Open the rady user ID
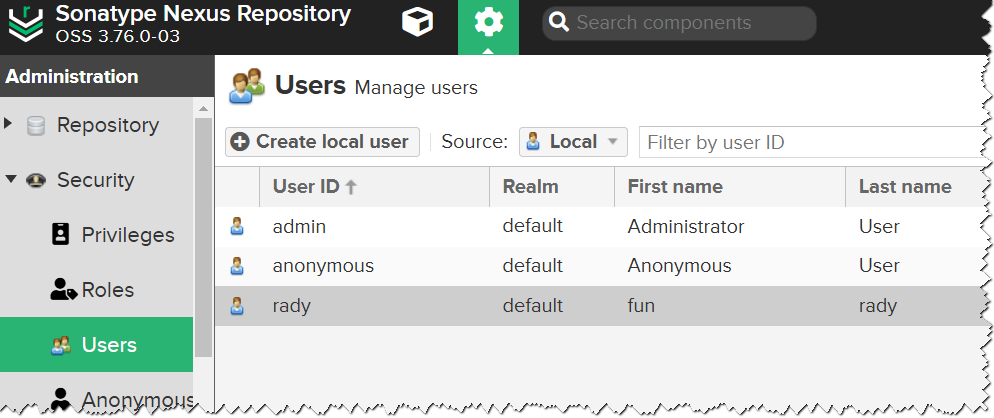Image resolution: width=994 pixels, height=418 pixels. click(x=292, y=306)
